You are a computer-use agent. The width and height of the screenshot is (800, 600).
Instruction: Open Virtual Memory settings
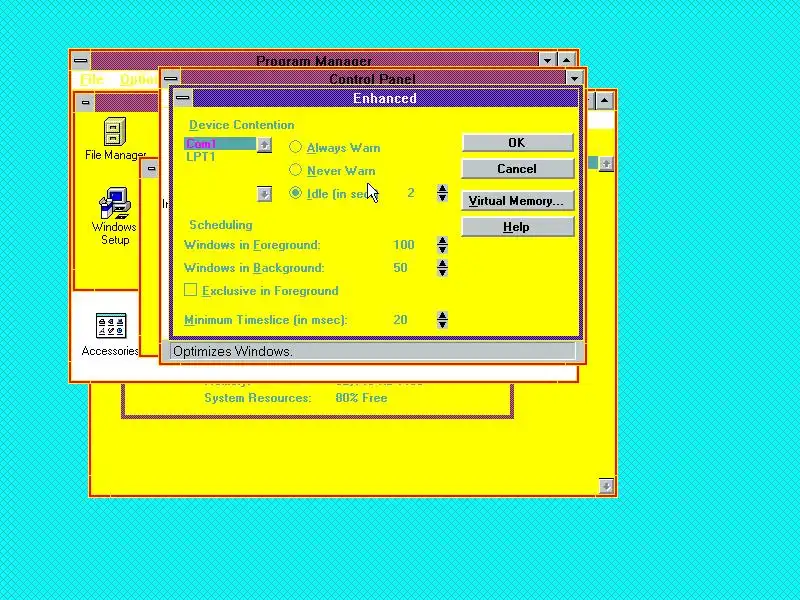517,201
